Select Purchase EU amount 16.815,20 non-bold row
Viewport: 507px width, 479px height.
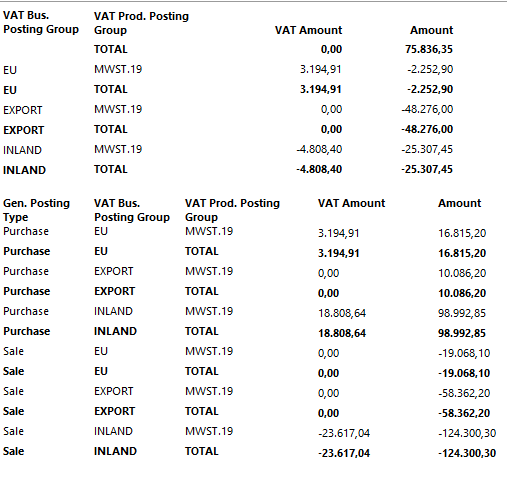coord(462,233)
